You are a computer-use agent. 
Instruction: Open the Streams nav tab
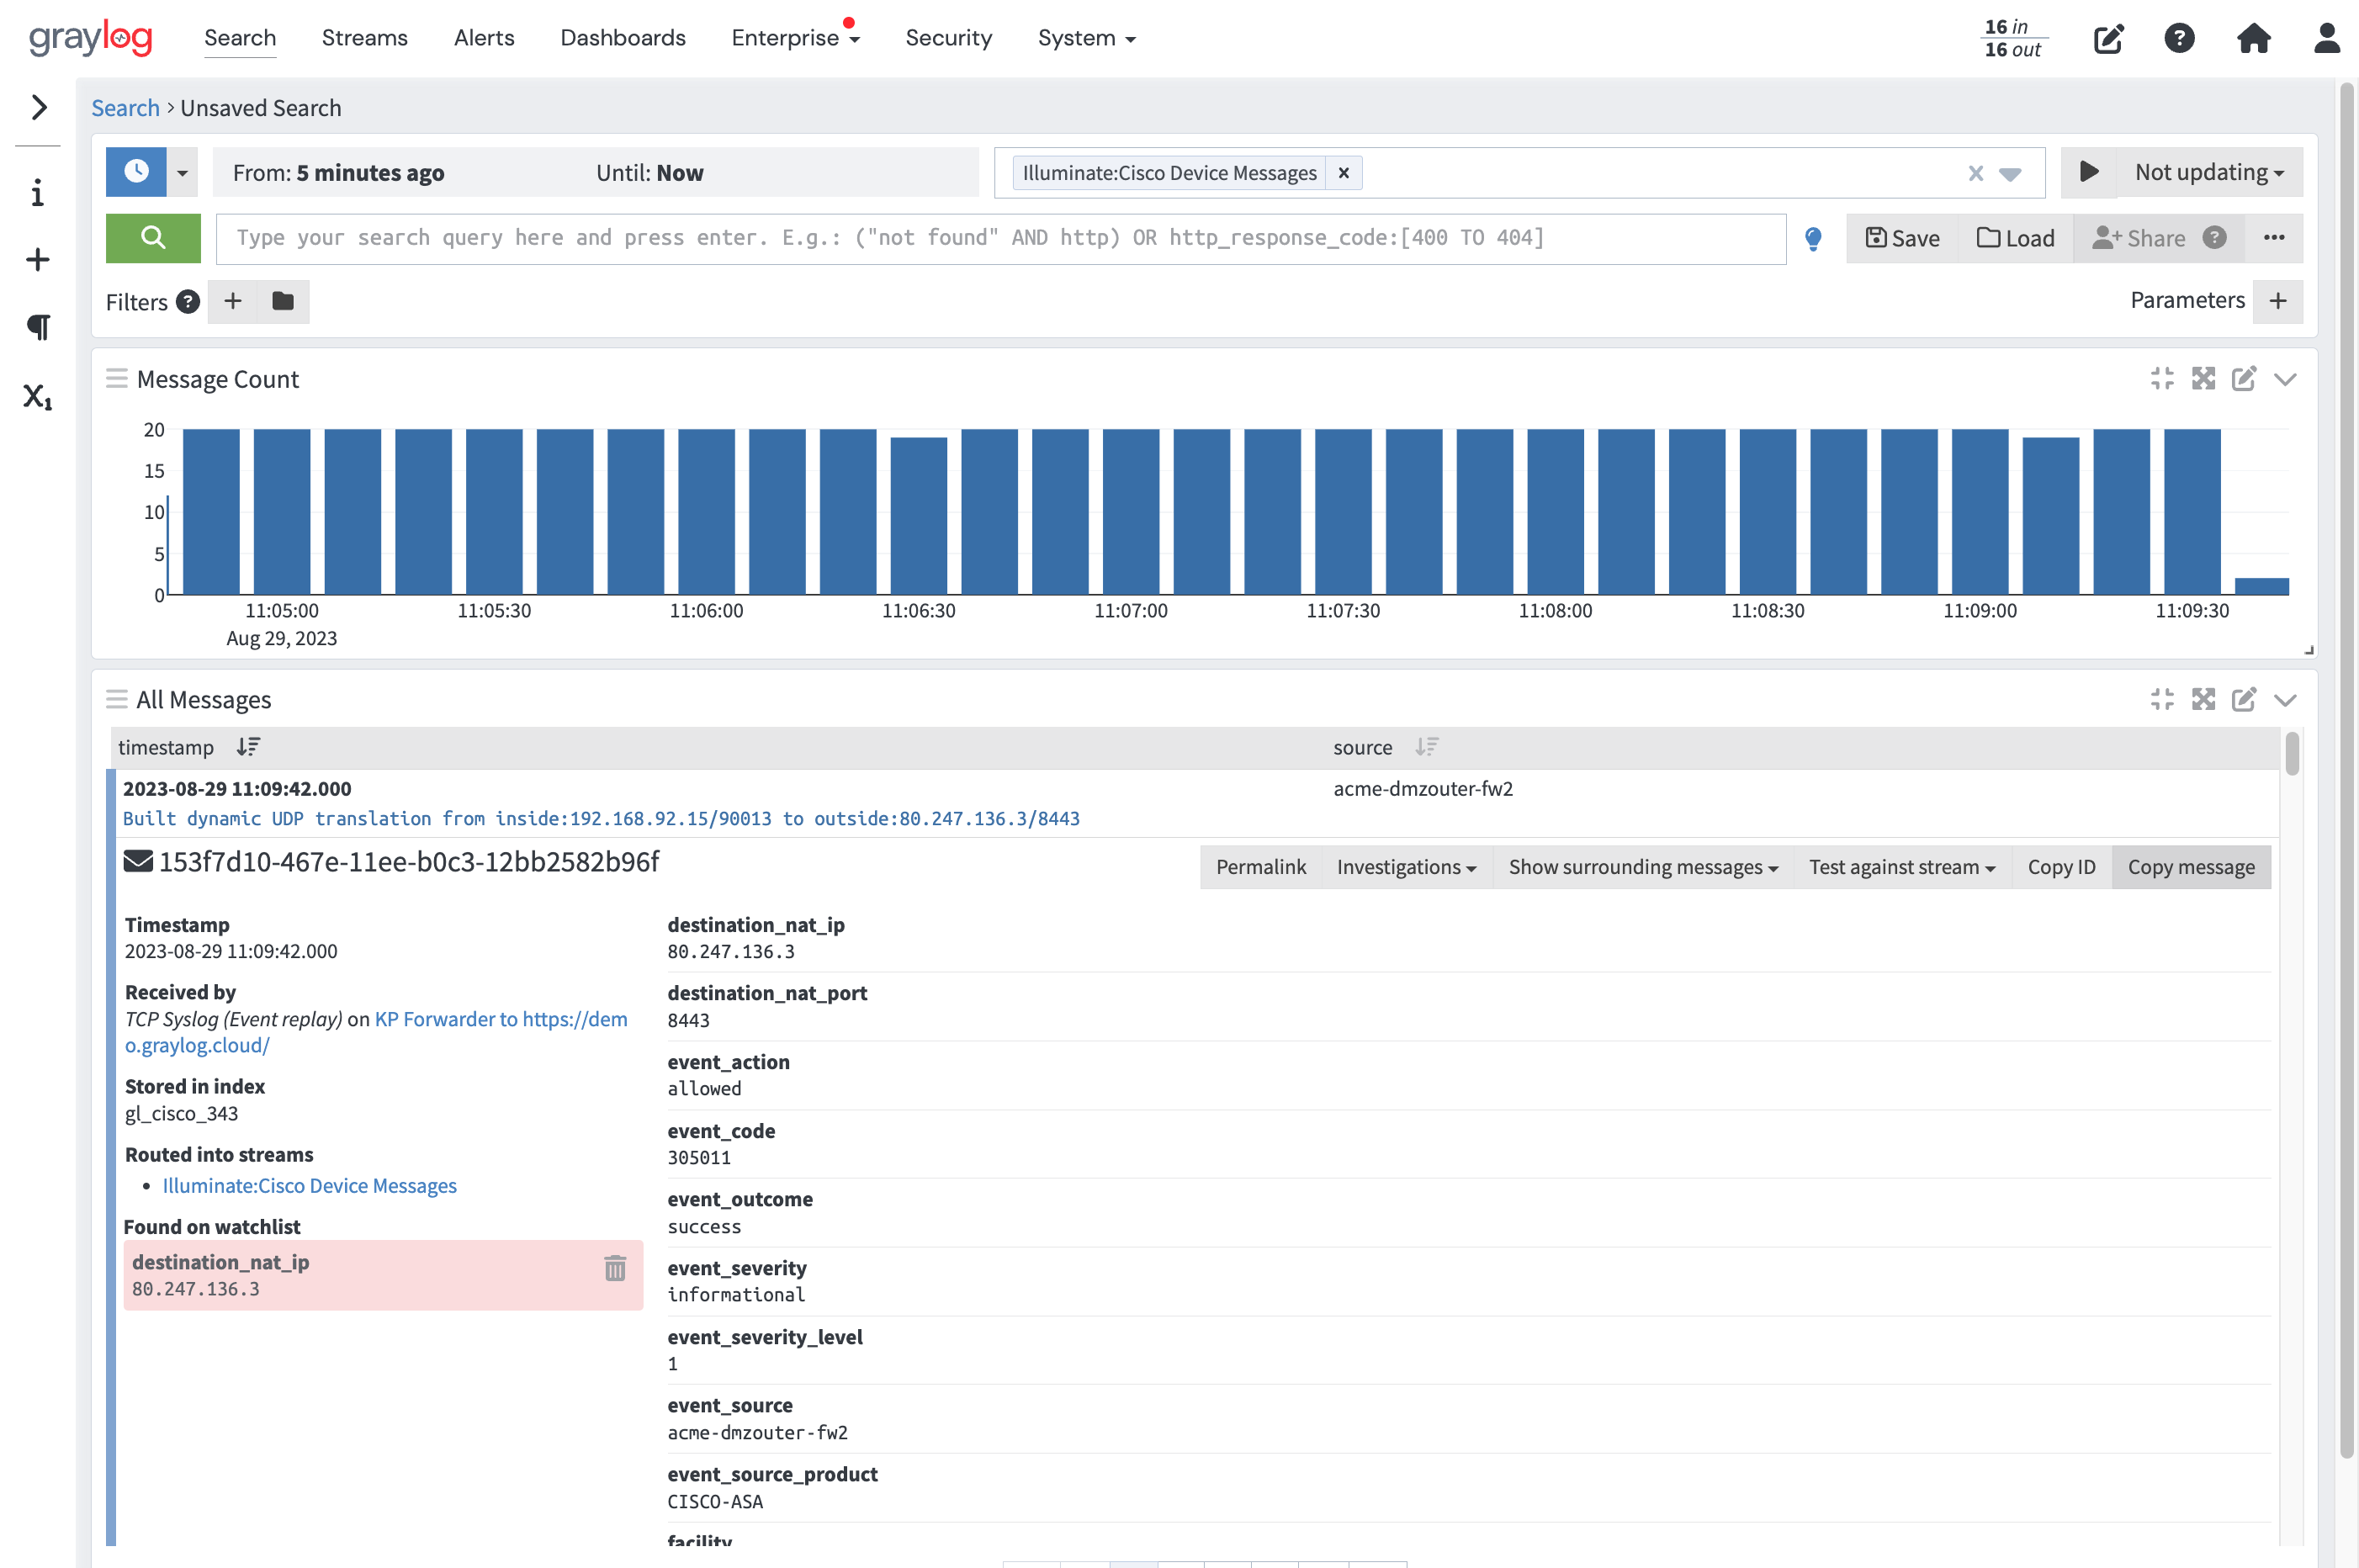(365, 38)
